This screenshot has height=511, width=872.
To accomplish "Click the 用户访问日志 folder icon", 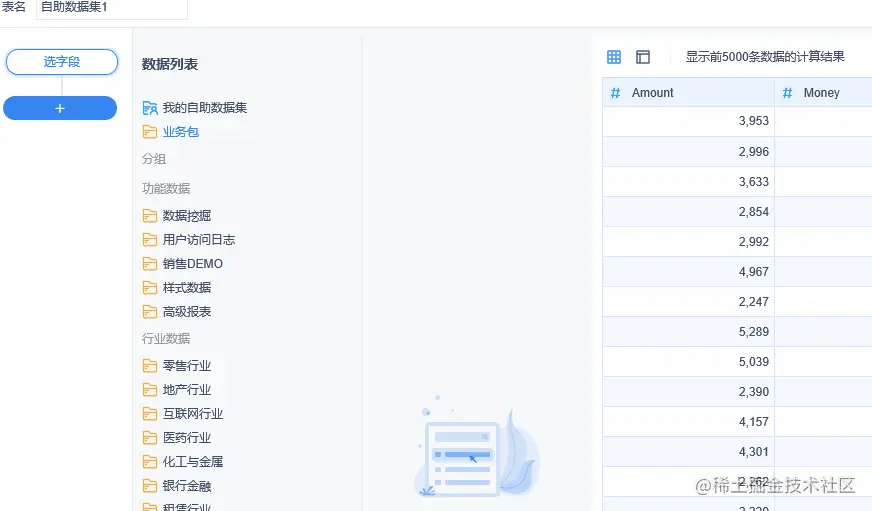I will (x=150, y=240).
